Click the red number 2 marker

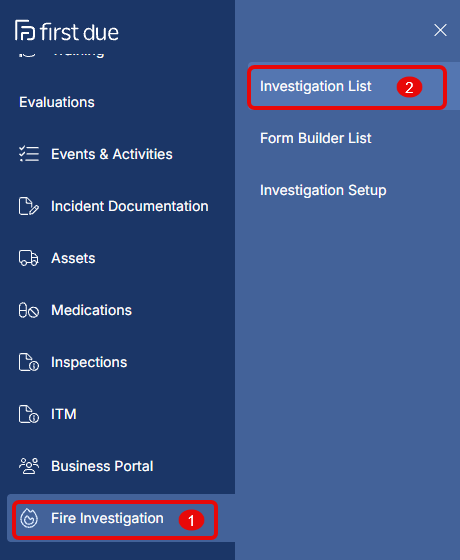pyautogui.click(x=409, y=88)
